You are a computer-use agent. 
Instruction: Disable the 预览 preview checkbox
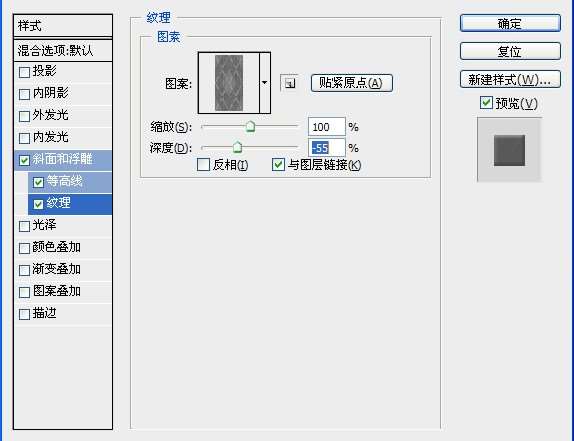click(x=486, y=103)
